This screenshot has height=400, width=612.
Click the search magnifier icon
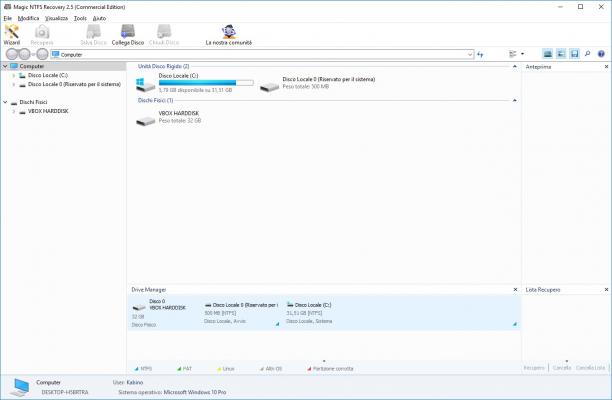pyautogui.click(x=587, y=54)
